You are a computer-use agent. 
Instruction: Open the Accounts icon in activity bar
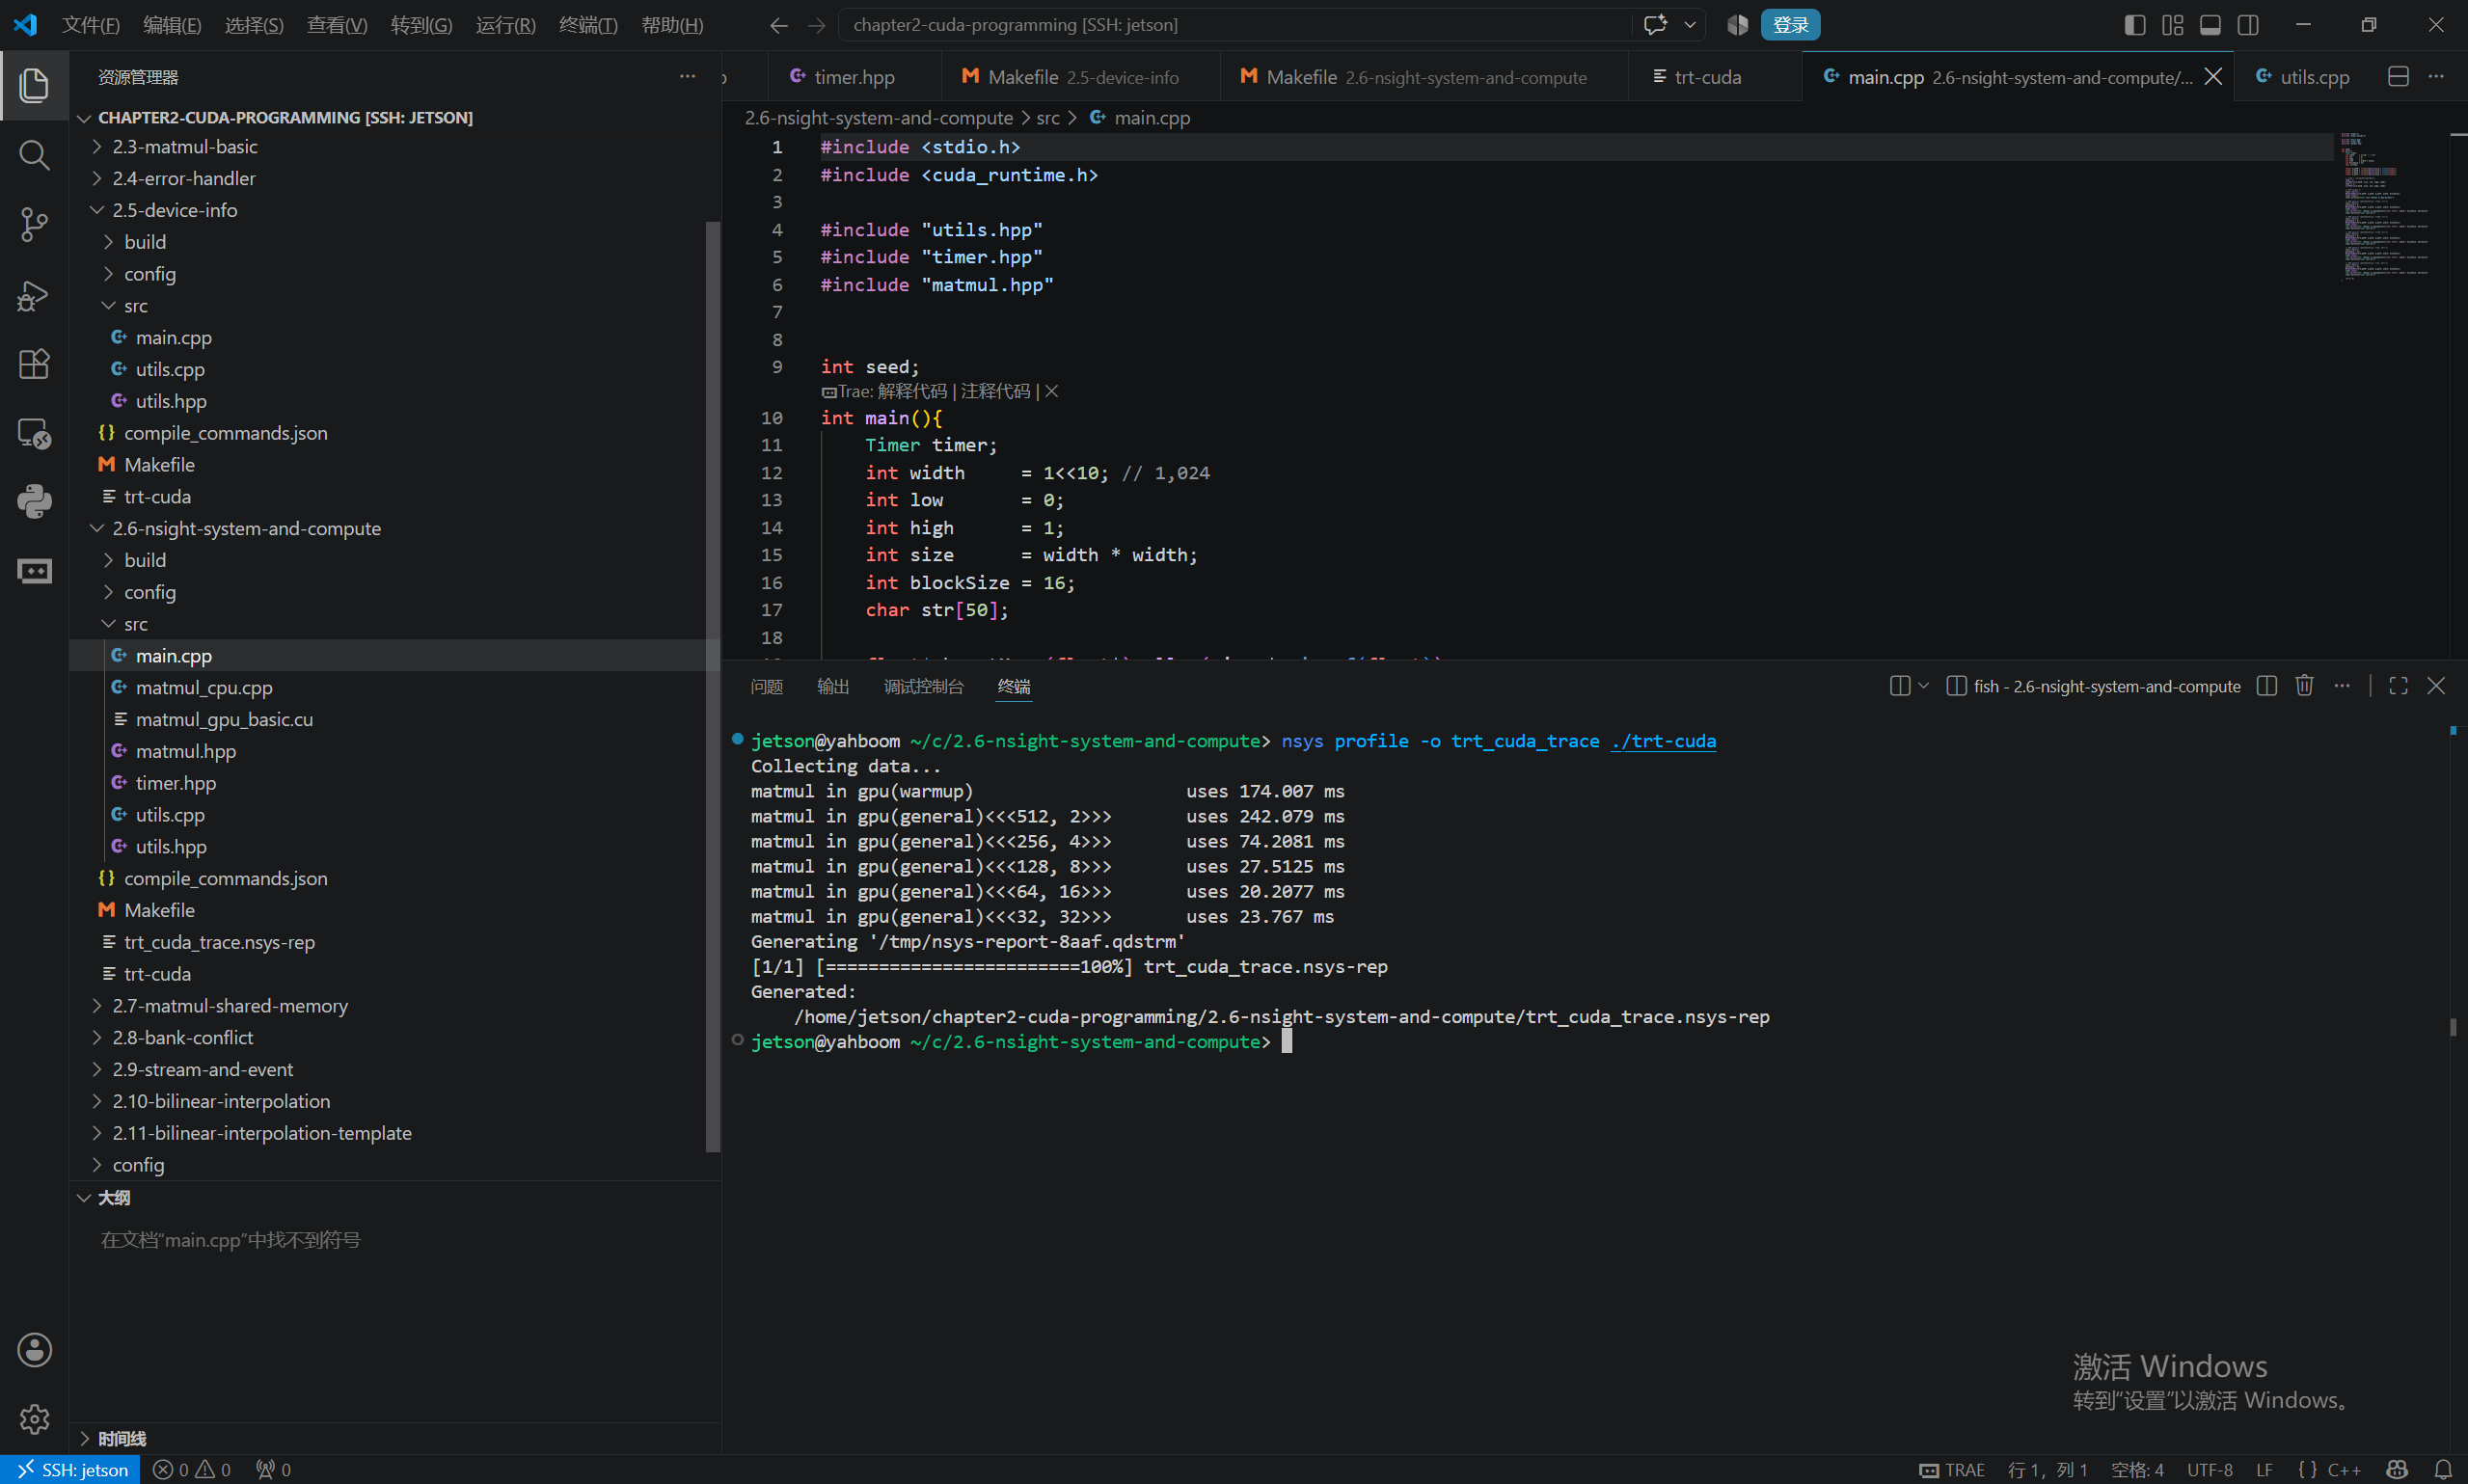click(34, 1350)
